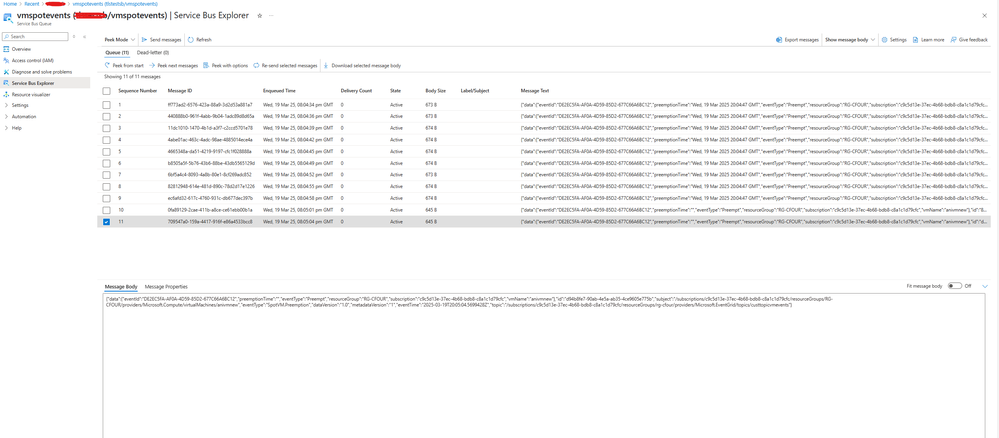Click the Peek with options icon
The image size is (999, 438).
pos(206,65)
